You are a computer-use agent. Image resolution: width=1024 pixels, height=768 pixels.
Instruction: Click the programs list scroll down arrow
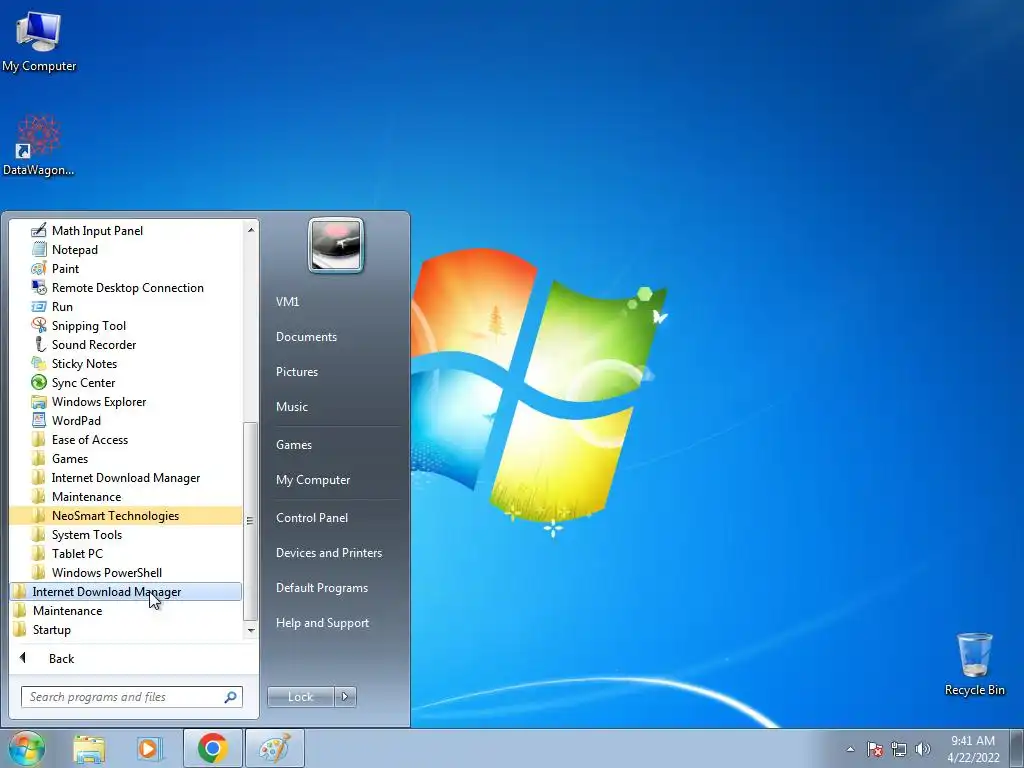(251, 630)
